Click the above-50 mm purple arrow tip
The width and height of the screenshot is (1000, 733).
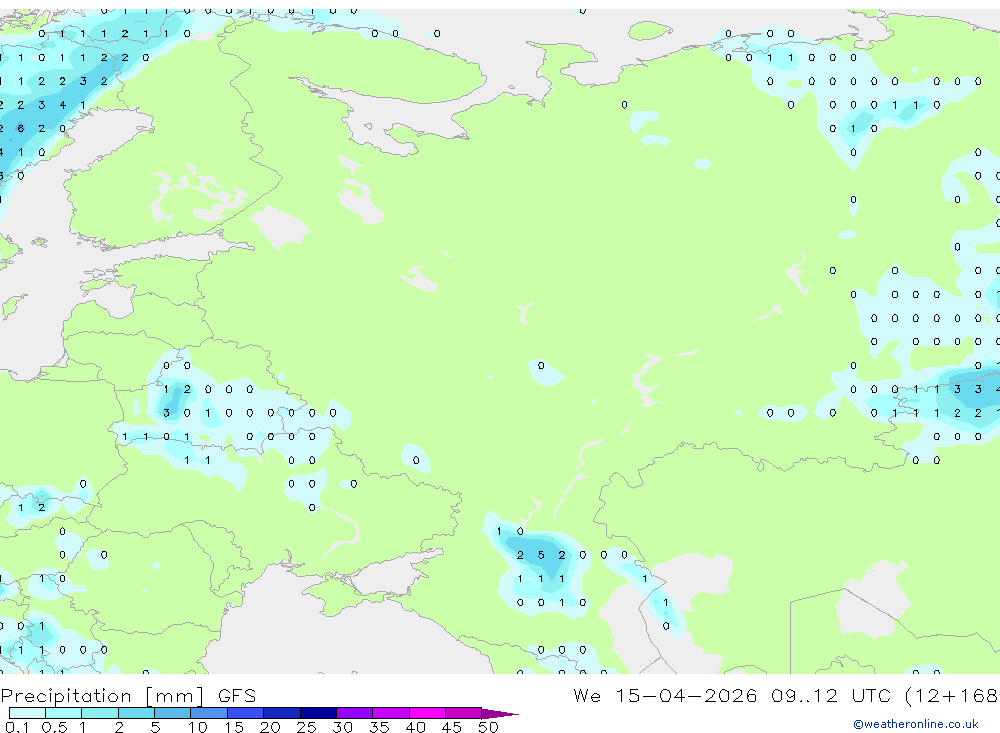(x=500, y=714)
